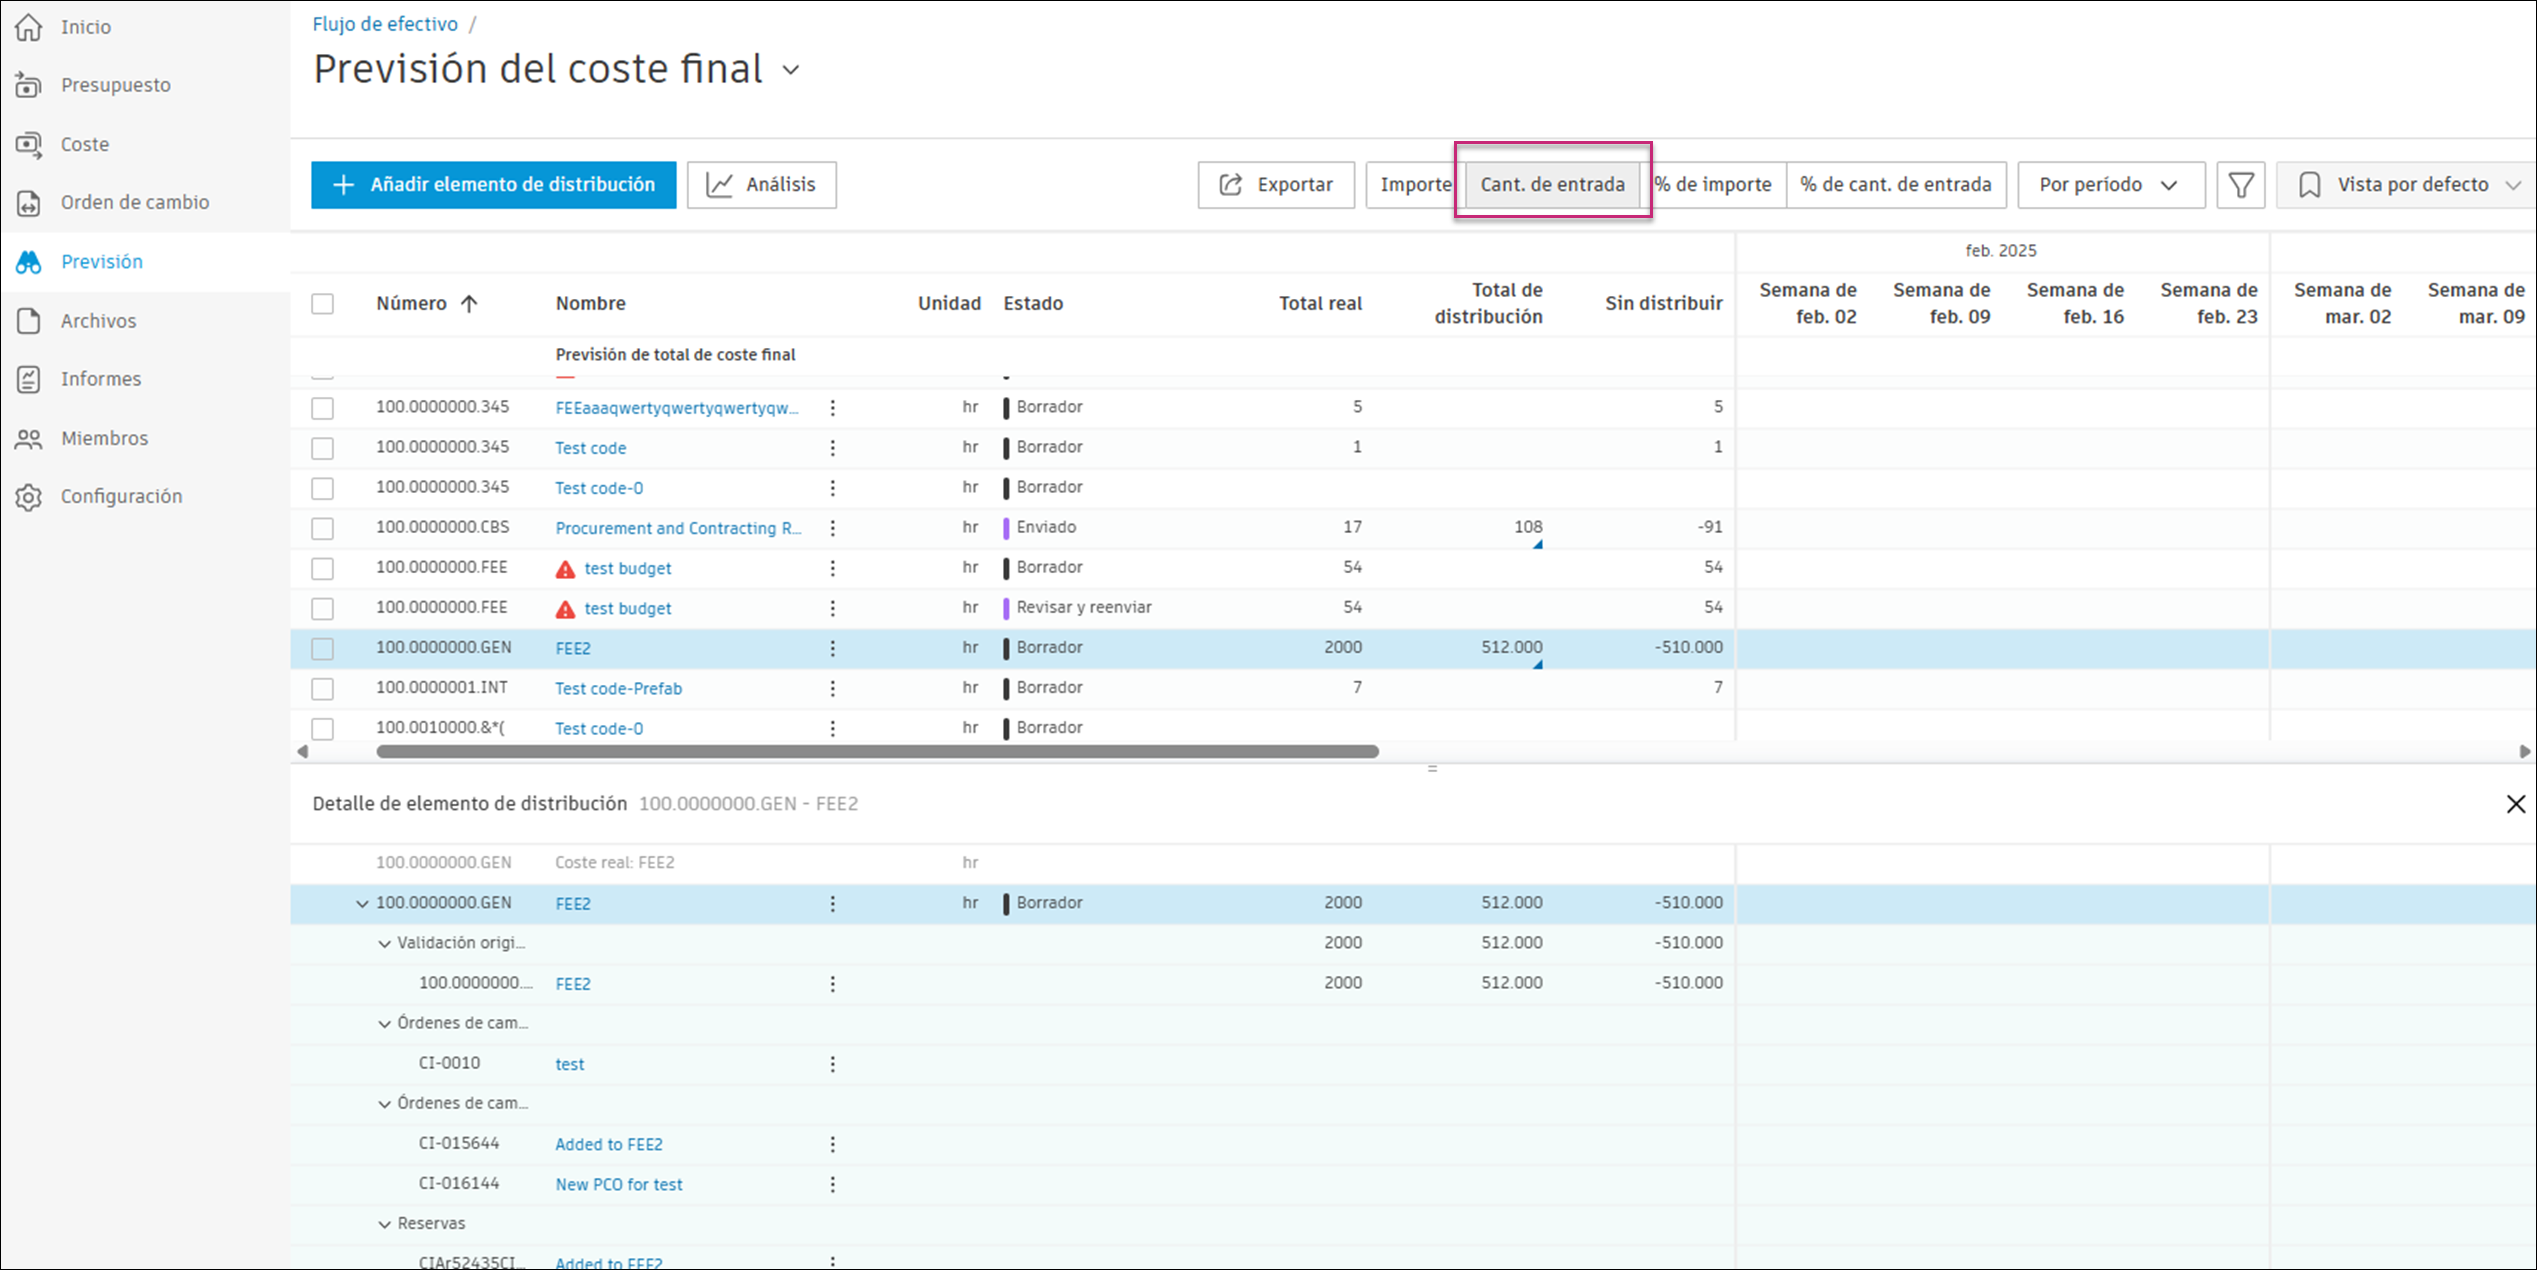Click the Presupuesto sidebar icon
This screenshot has height=1270, width=2537.
pyautogui.click(x=29, y=86)
